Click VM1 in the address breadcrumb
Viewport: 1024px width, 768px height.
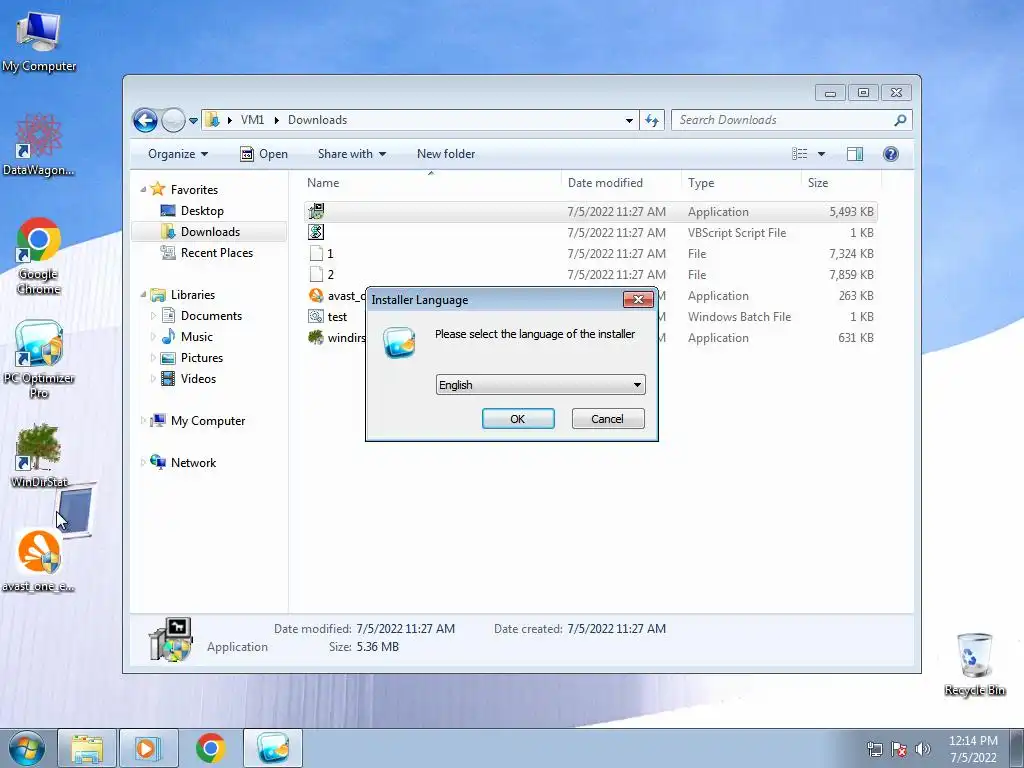pyautogui.click(x=252, y=120)
